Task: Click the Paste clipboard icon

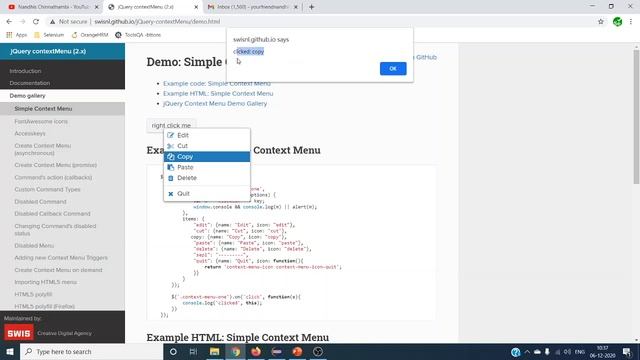Action: pos(171,167)
